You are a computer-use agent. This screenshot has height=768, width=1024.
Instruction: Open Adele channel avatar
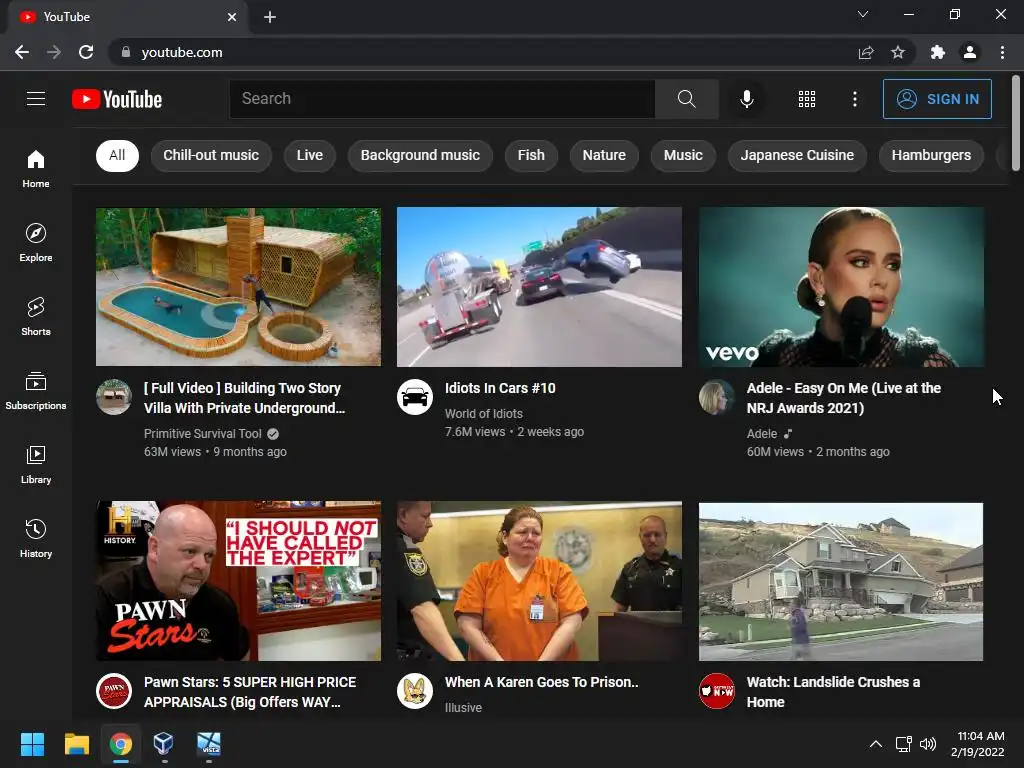717,396
